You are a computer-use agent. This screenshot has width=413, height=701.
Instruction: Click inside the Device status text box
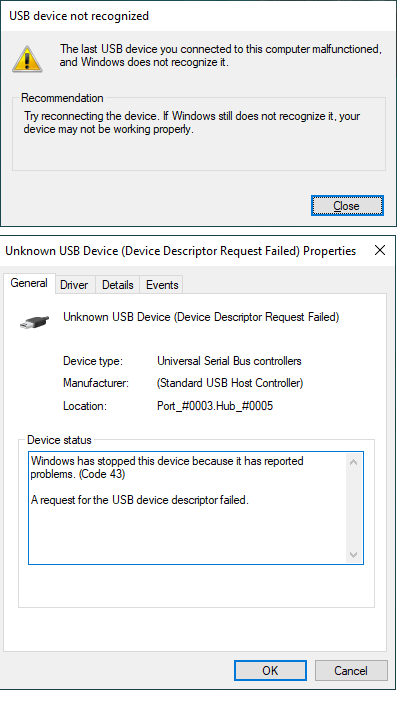click(196, 508)
